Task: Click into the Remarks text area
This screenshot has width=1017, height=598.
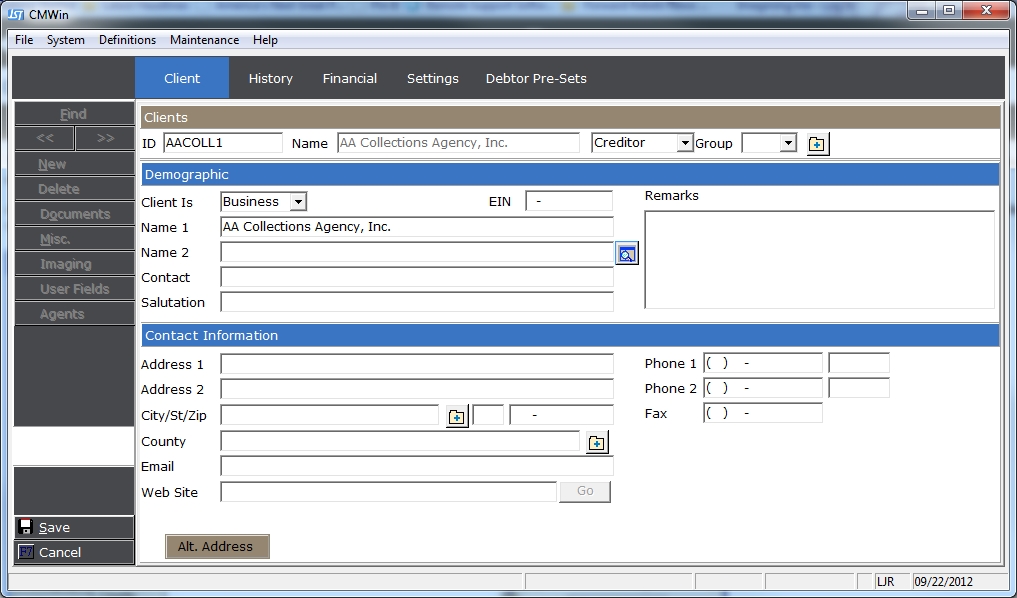Action: point(819,259)
